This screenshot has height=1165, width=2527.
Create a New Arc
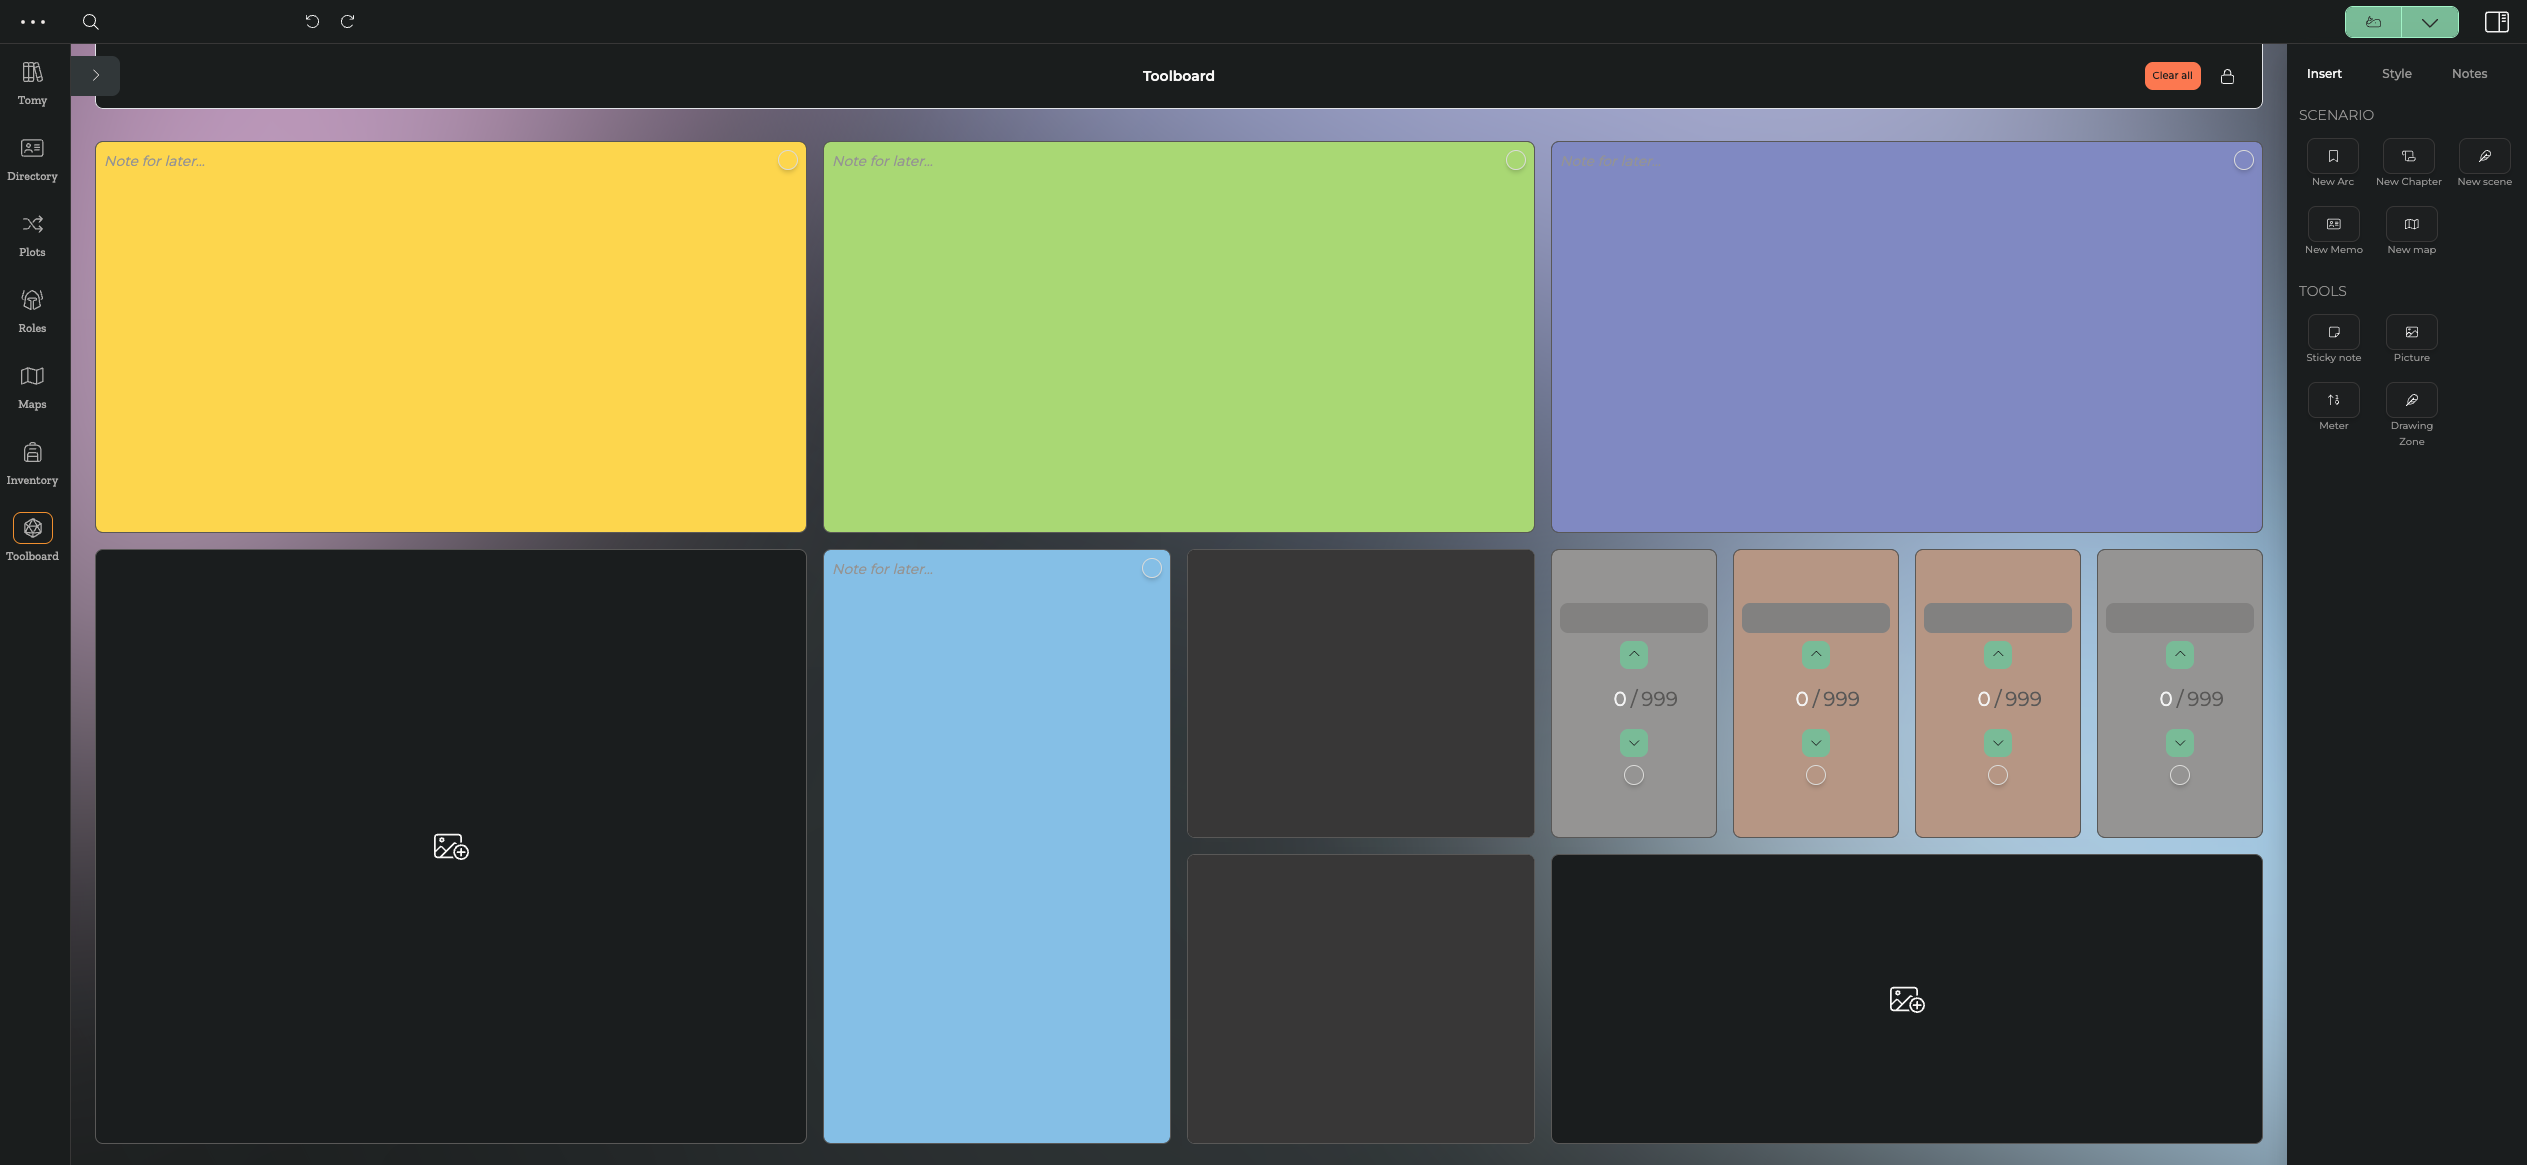pos(2332,157)
